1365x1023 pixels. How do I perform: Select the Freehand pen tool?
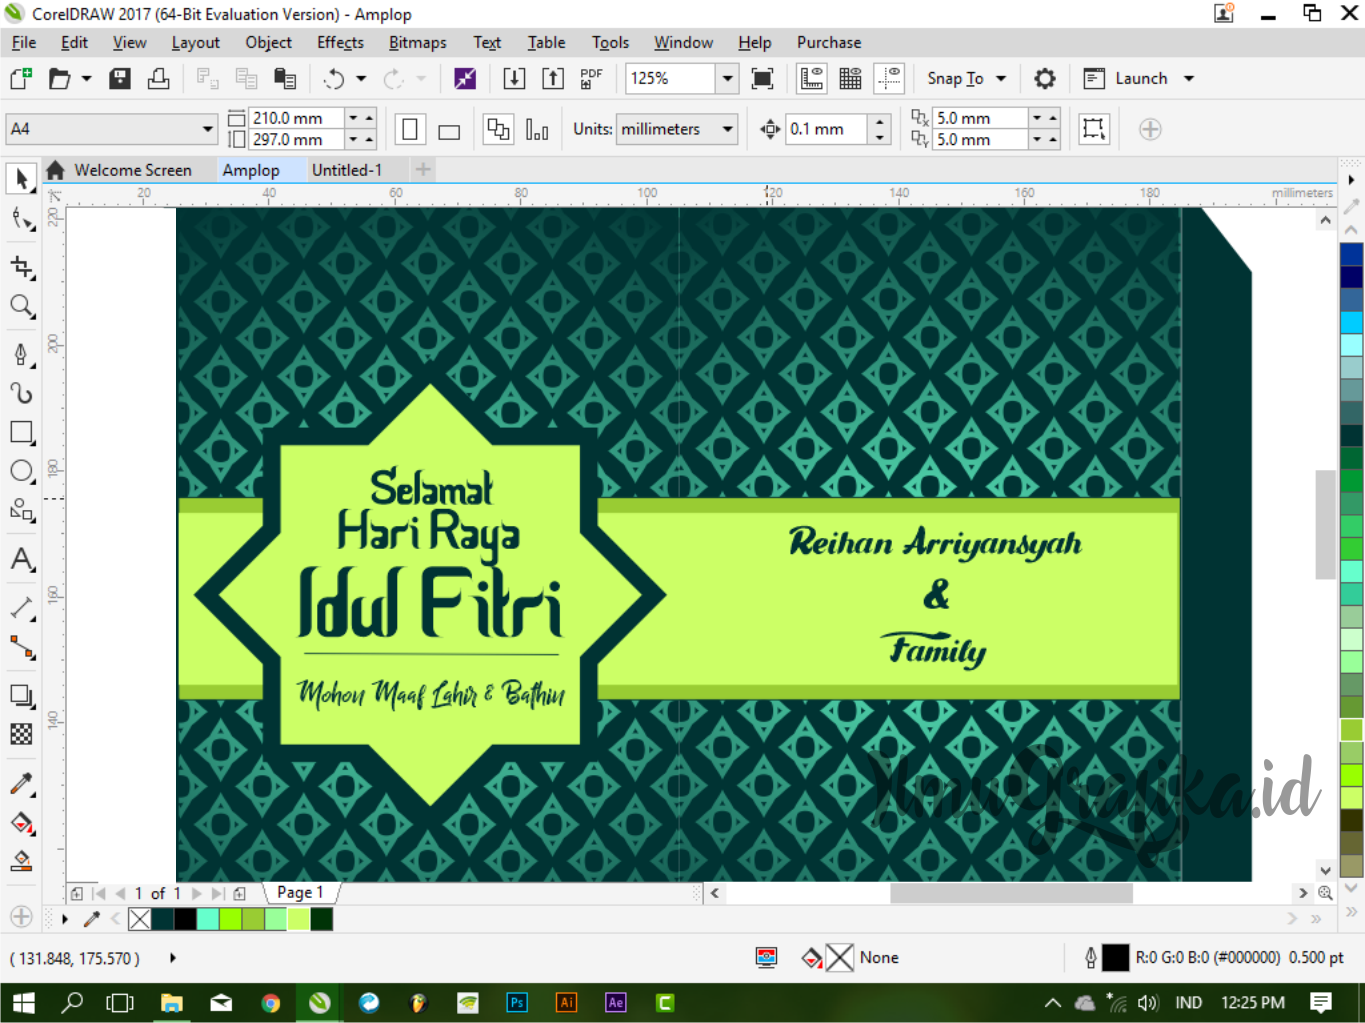pos(21,354)
